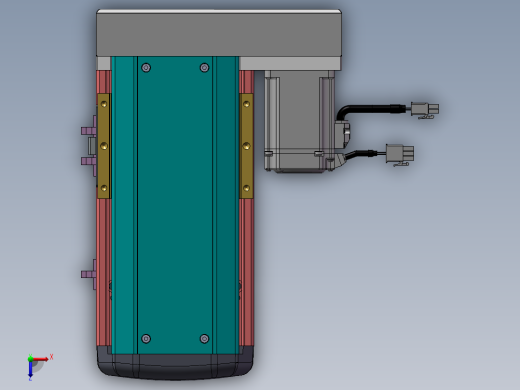Click the bottom-right screw on teal cover
This screenshot has height=390, width=520.
[x=204, y=339]
